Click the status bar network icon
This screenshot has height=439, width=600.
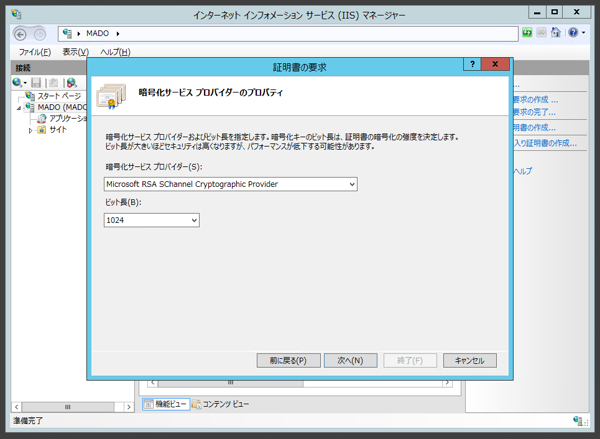tap(578, 421)
